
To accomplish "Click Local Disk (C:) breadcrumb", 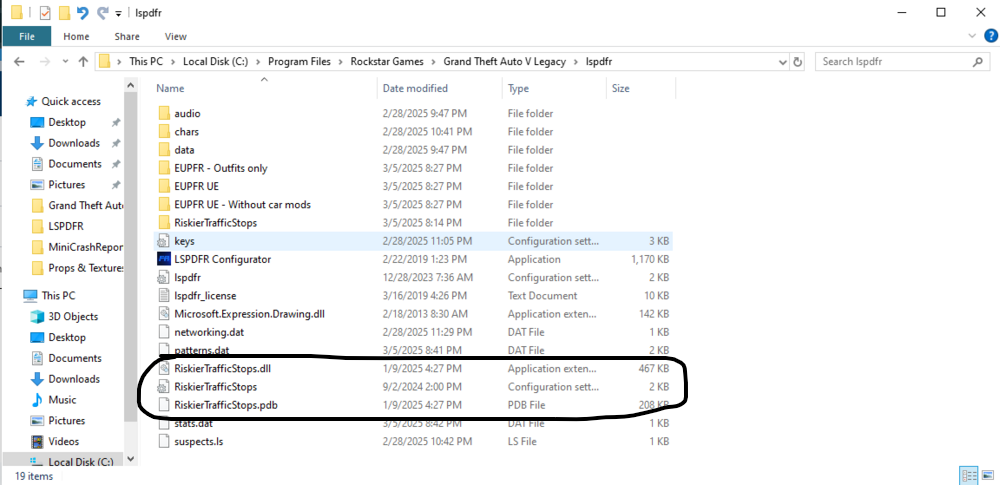I will tap(215, 62).
